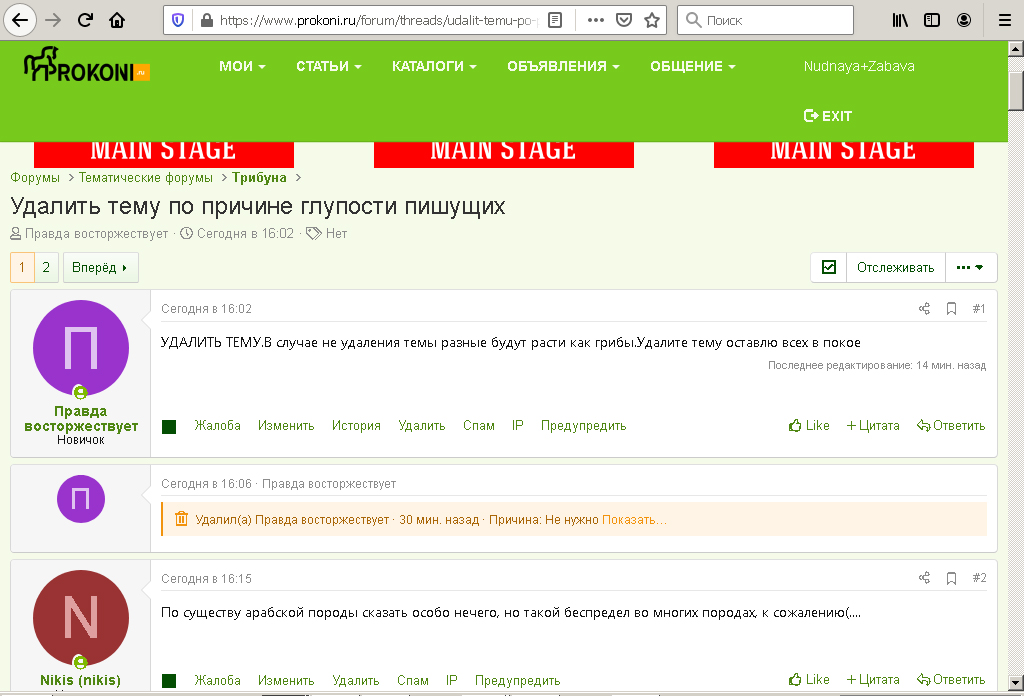Tick the moderation checkbox on the first post
The image size is (1024, 696).
(x=167, y=425)
